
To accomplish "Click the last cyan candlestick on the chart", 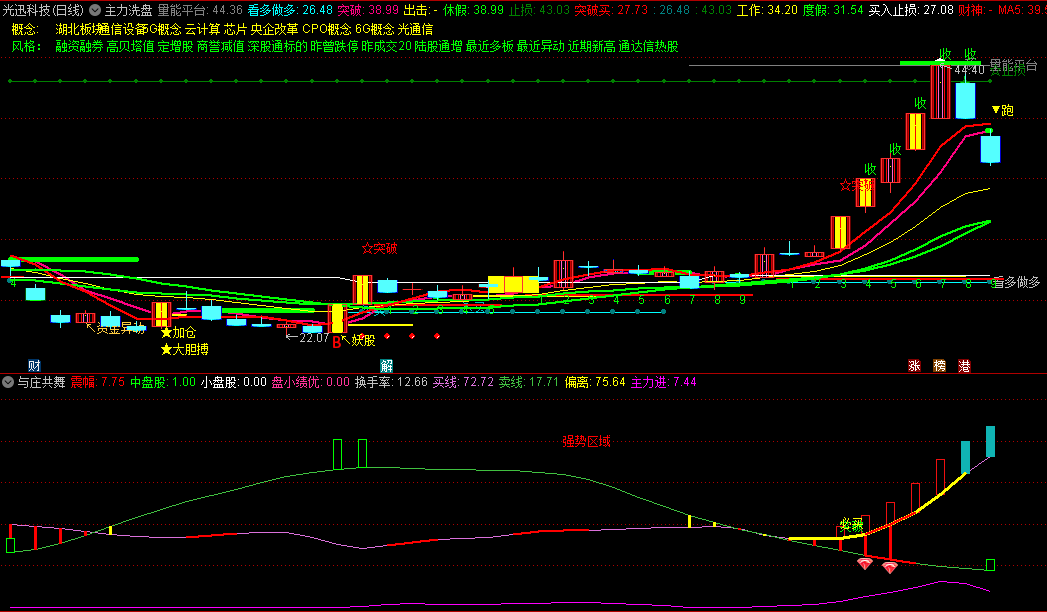I will (x=990, y=149).
